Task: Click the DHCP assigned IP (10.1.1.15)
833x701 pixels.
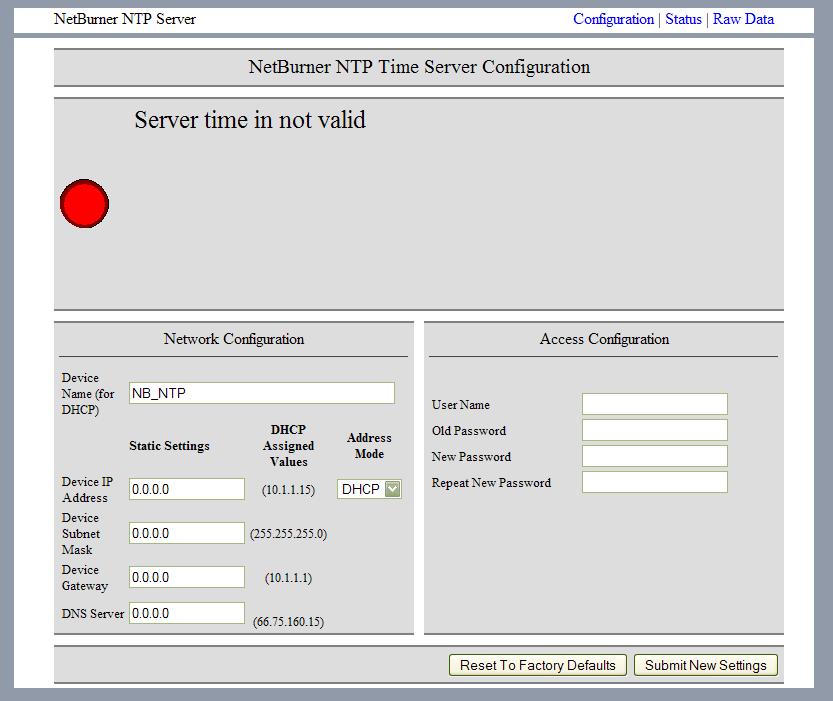Action: (x=288, y=490)
